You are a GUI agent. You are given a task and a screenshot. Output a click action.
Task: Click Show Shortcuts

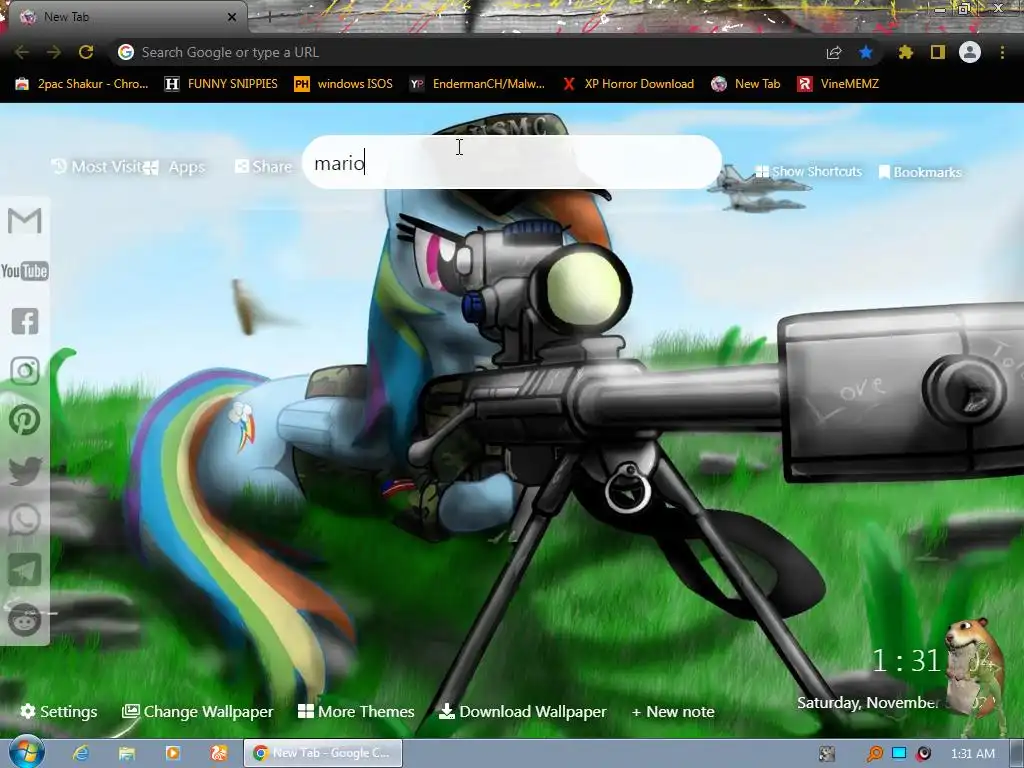808,172
